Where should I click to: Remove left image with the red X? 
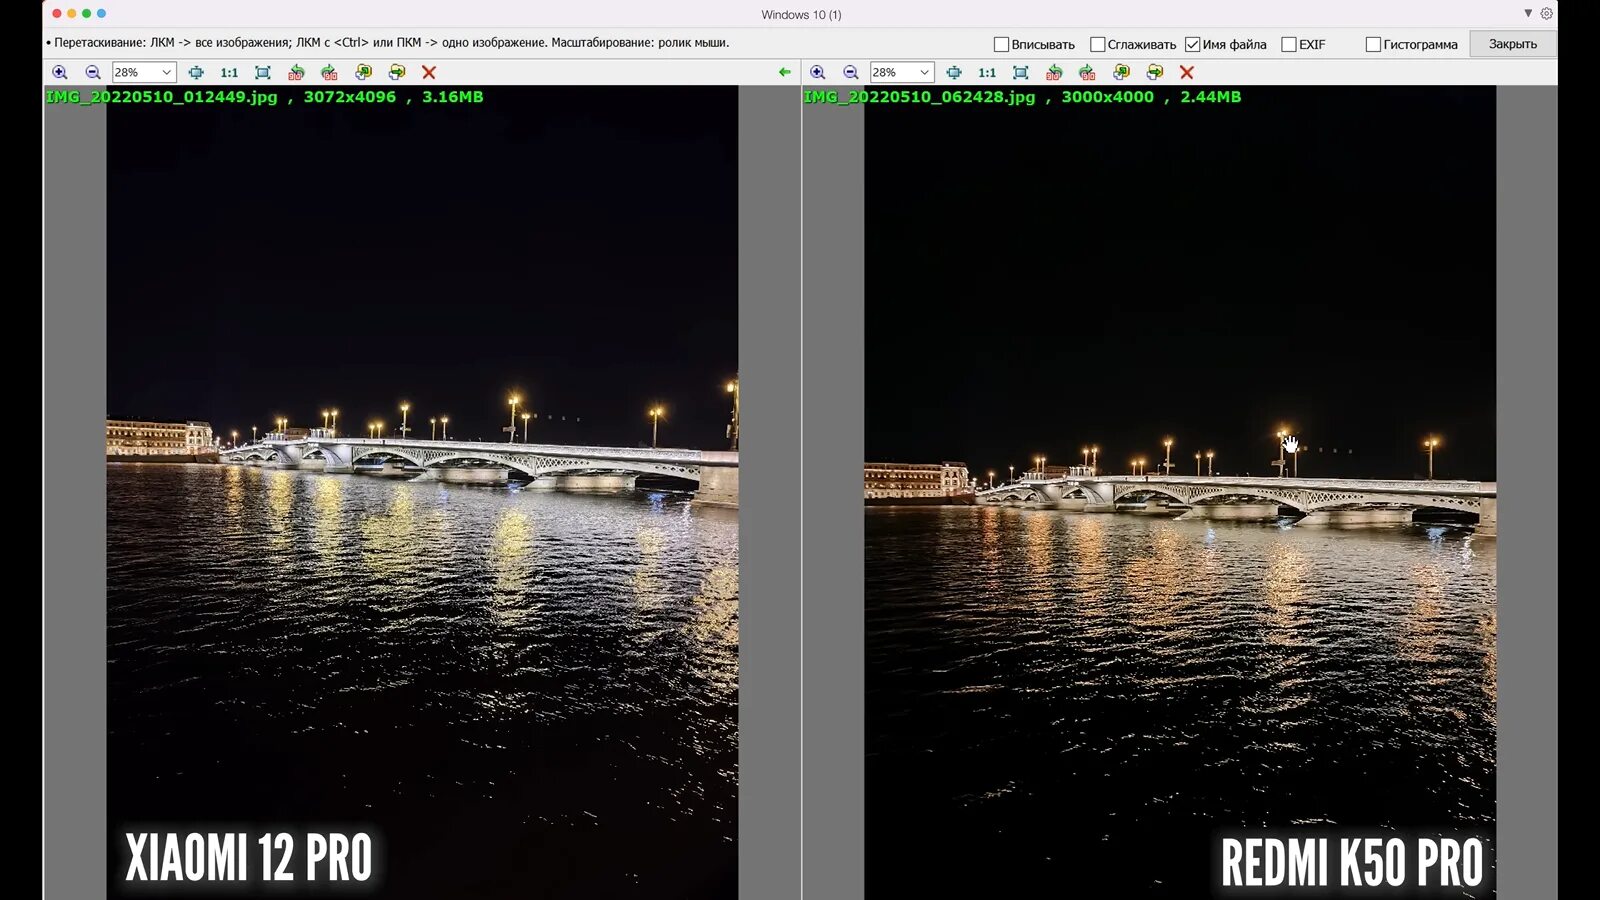coord(429,72)
